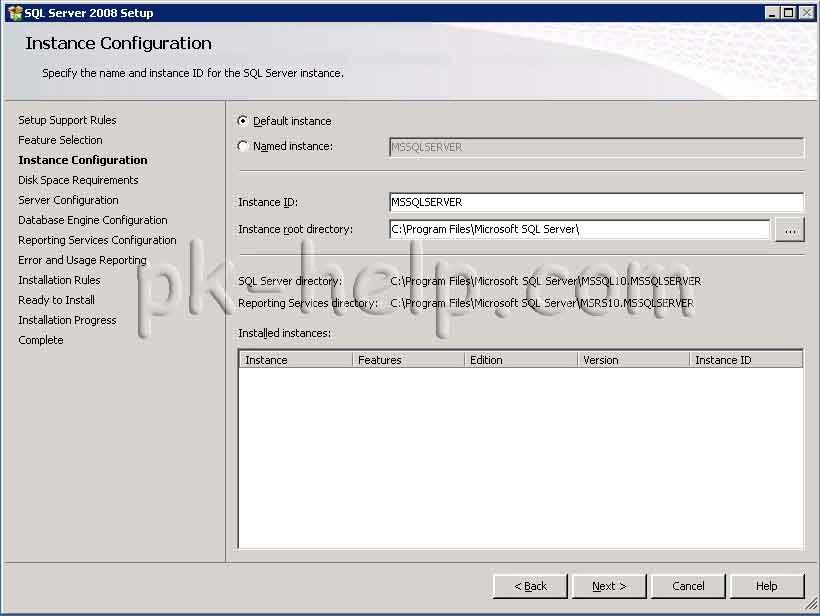
Task: Select Disk Space Requirements step
Action: click(x=78, y=180)
